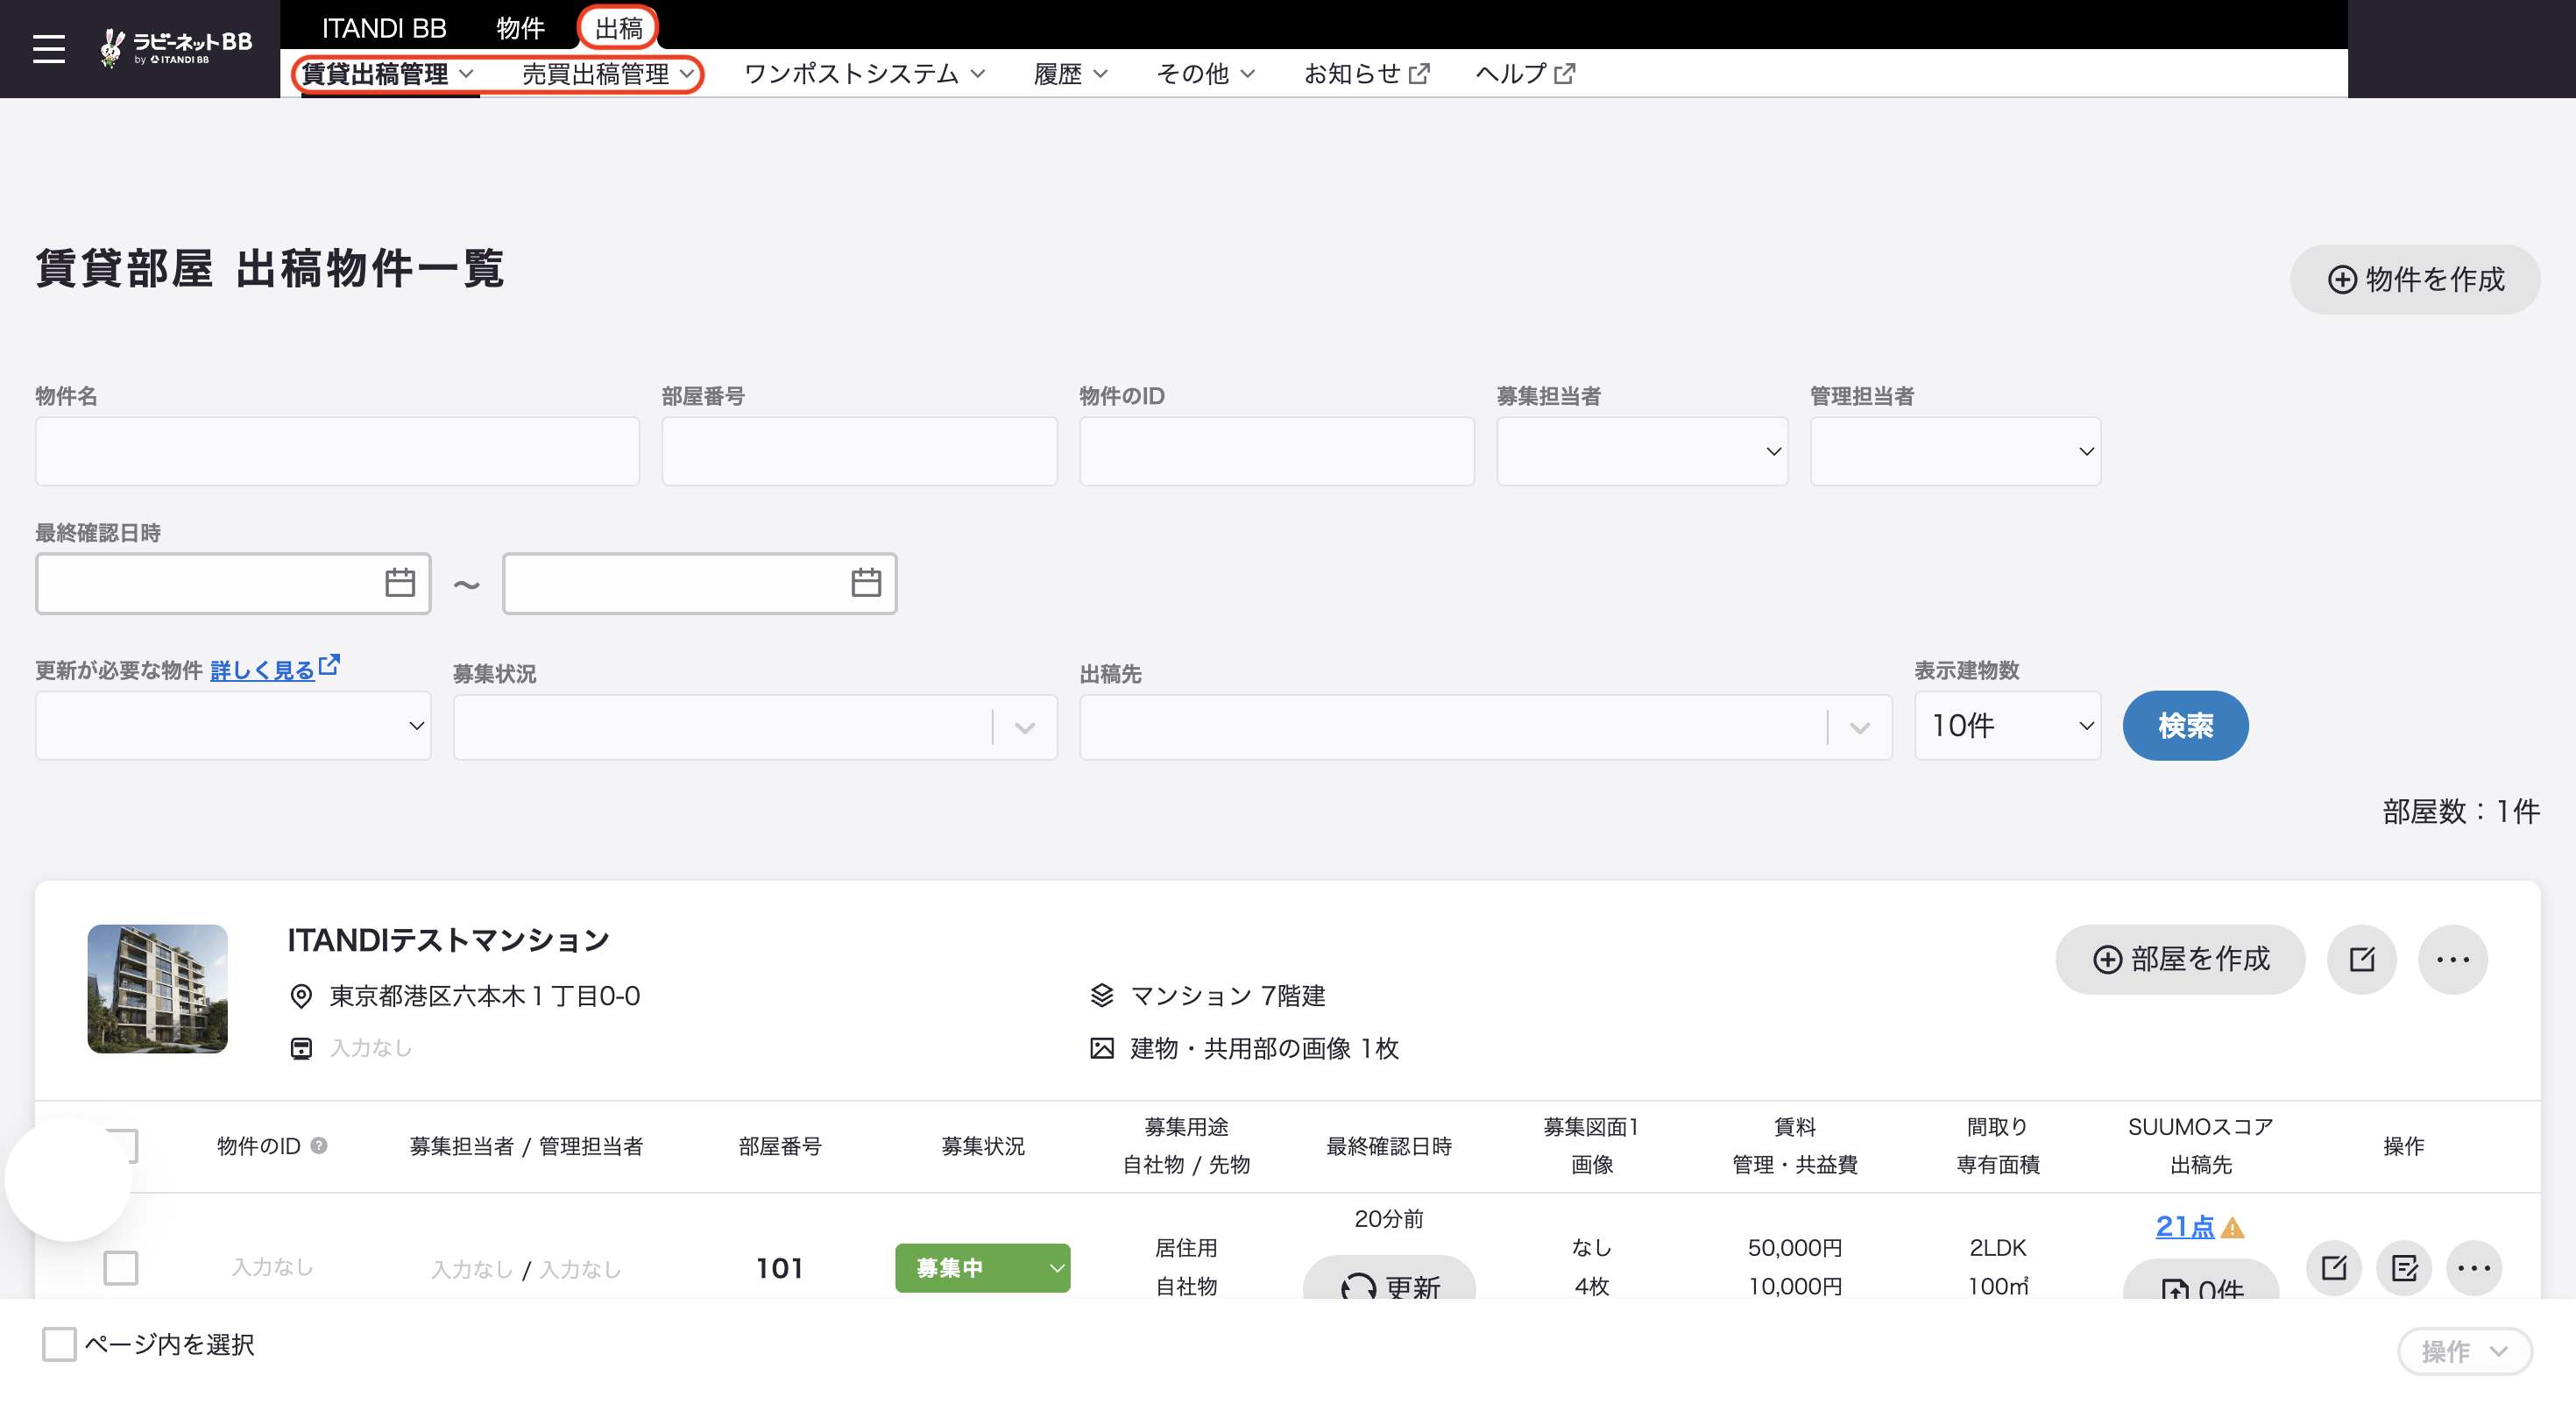Click the layers icon beside マンション 7階建

pos(1101,995)
